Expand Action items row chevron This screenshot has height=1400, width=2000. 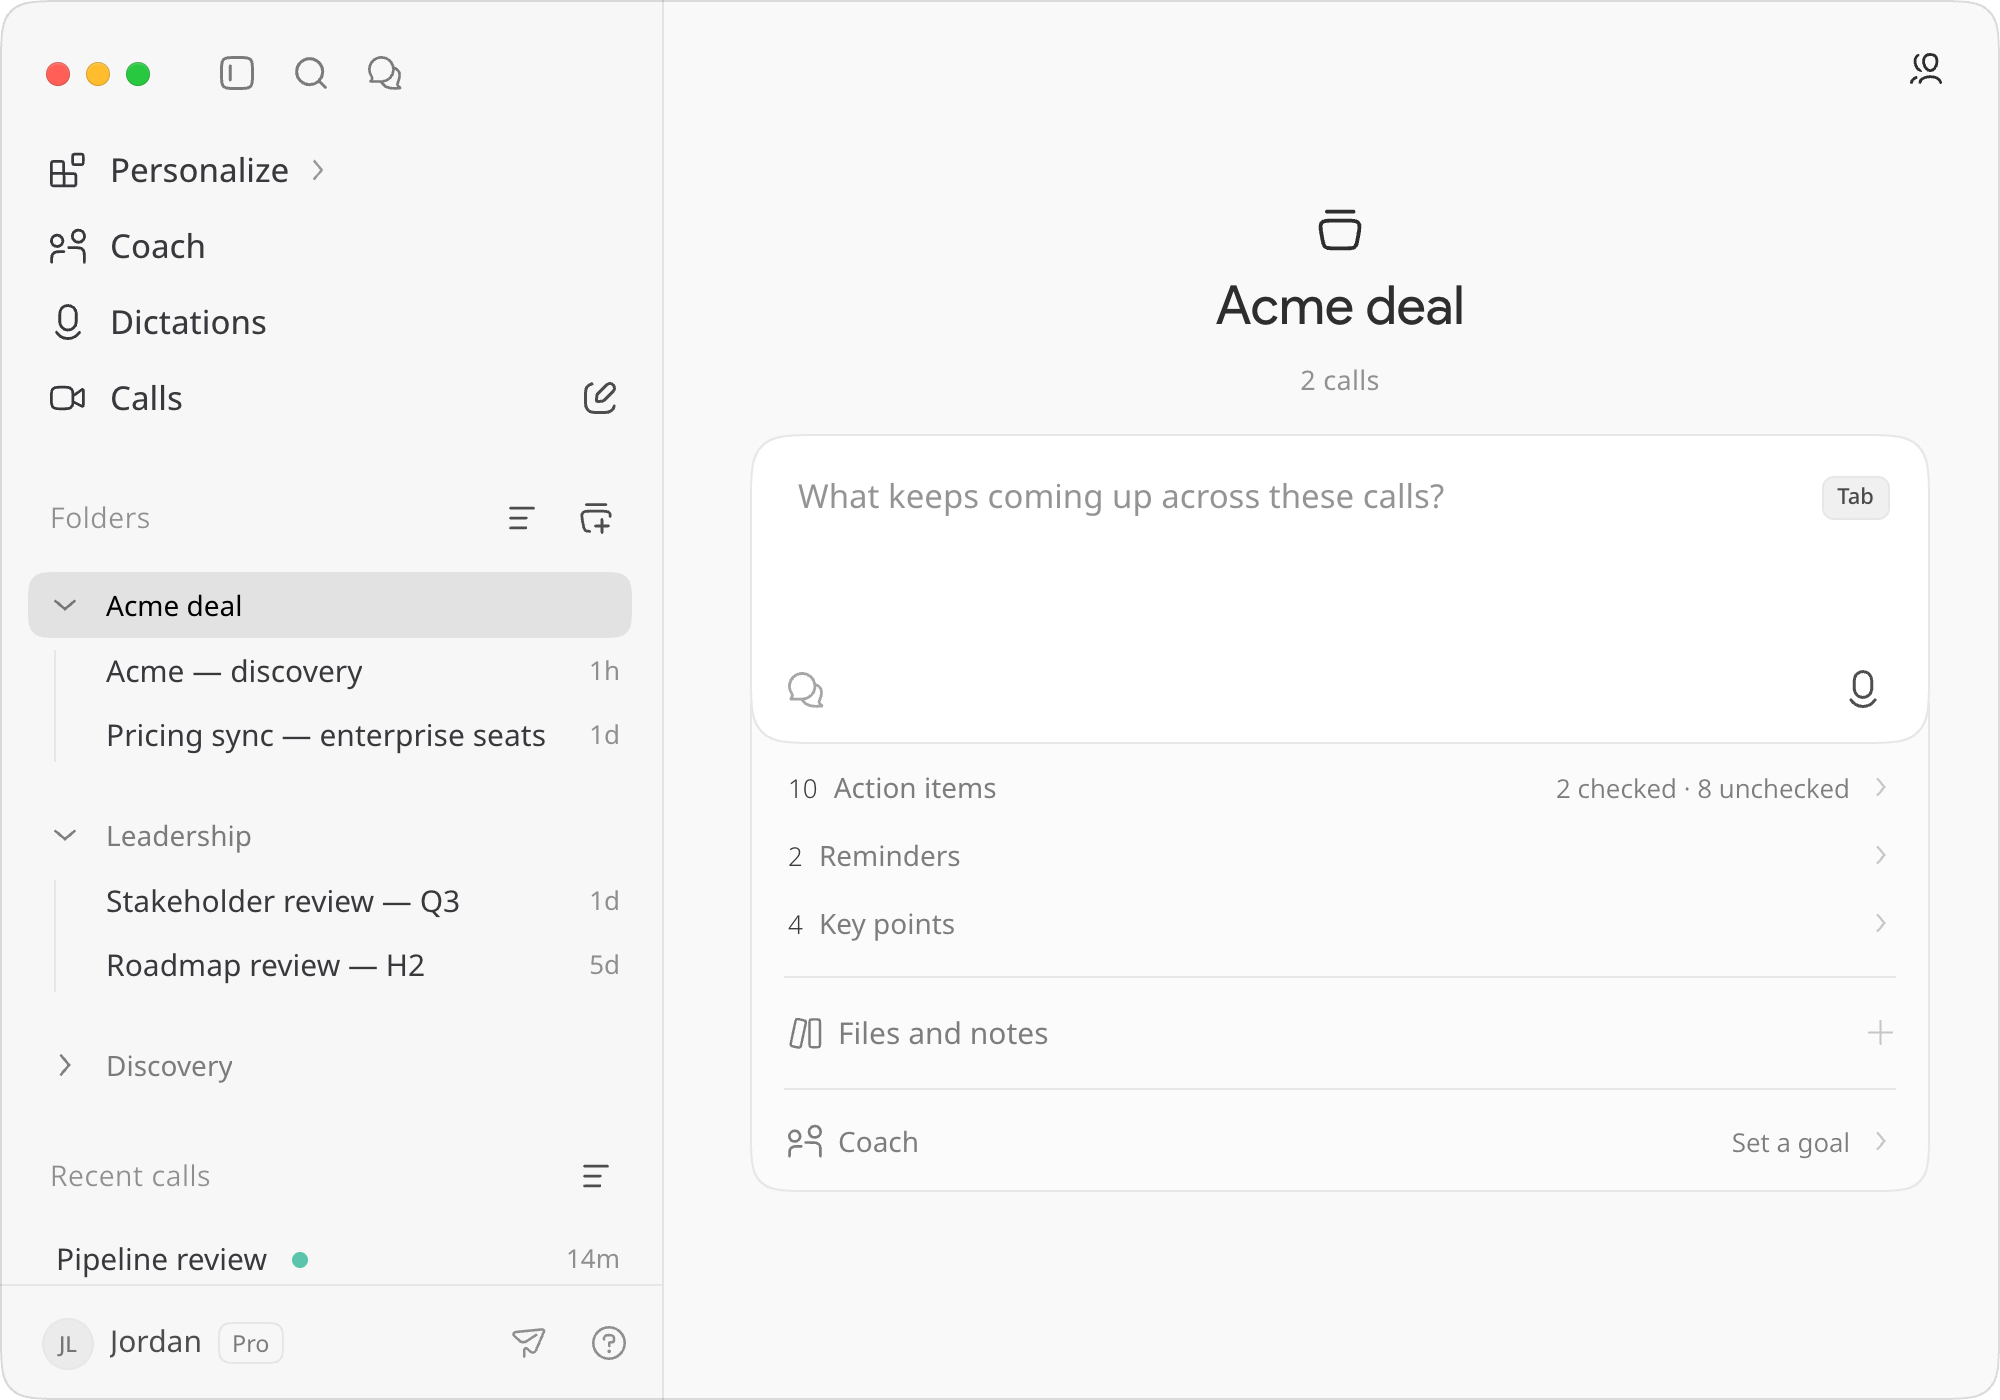(x=1881, y=788)
